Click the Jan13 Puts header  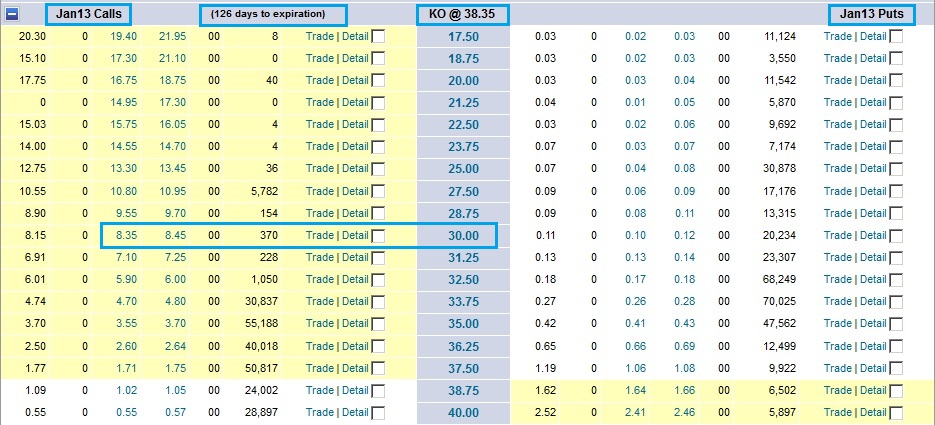coord(872,14)
